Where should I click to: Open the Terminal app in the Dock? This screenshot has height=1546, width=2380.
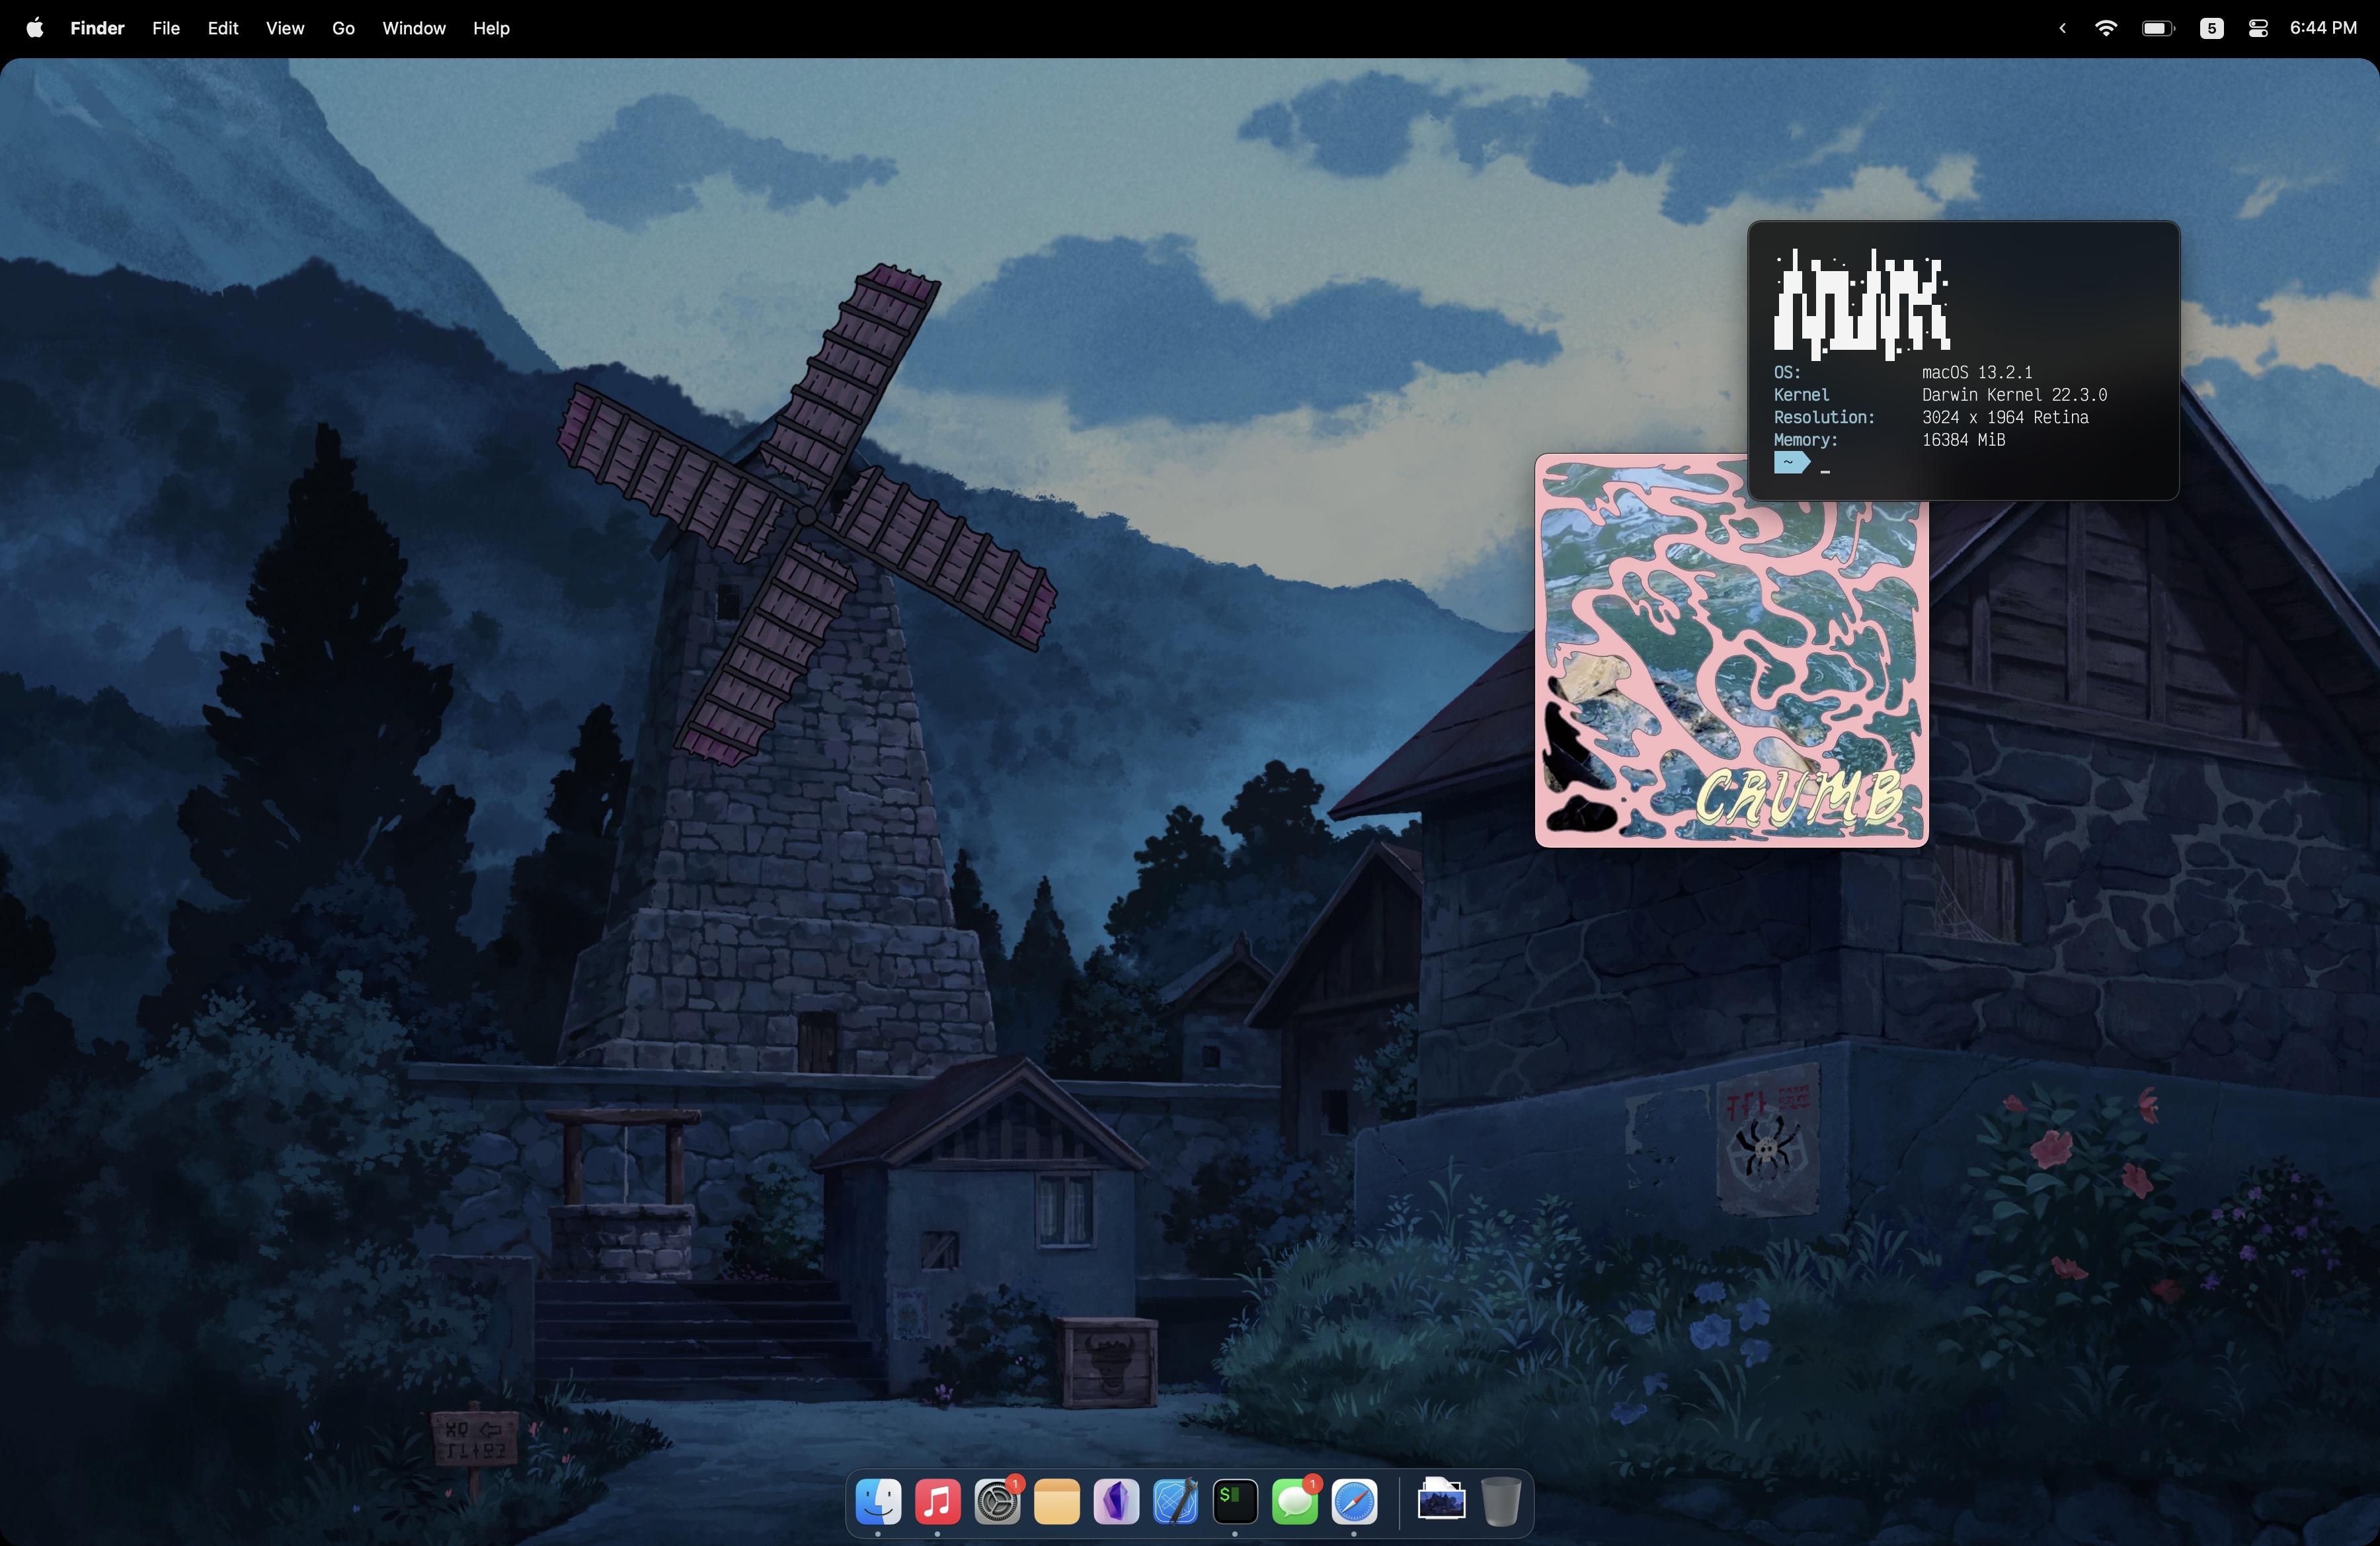click(x=1235, y=1501)
